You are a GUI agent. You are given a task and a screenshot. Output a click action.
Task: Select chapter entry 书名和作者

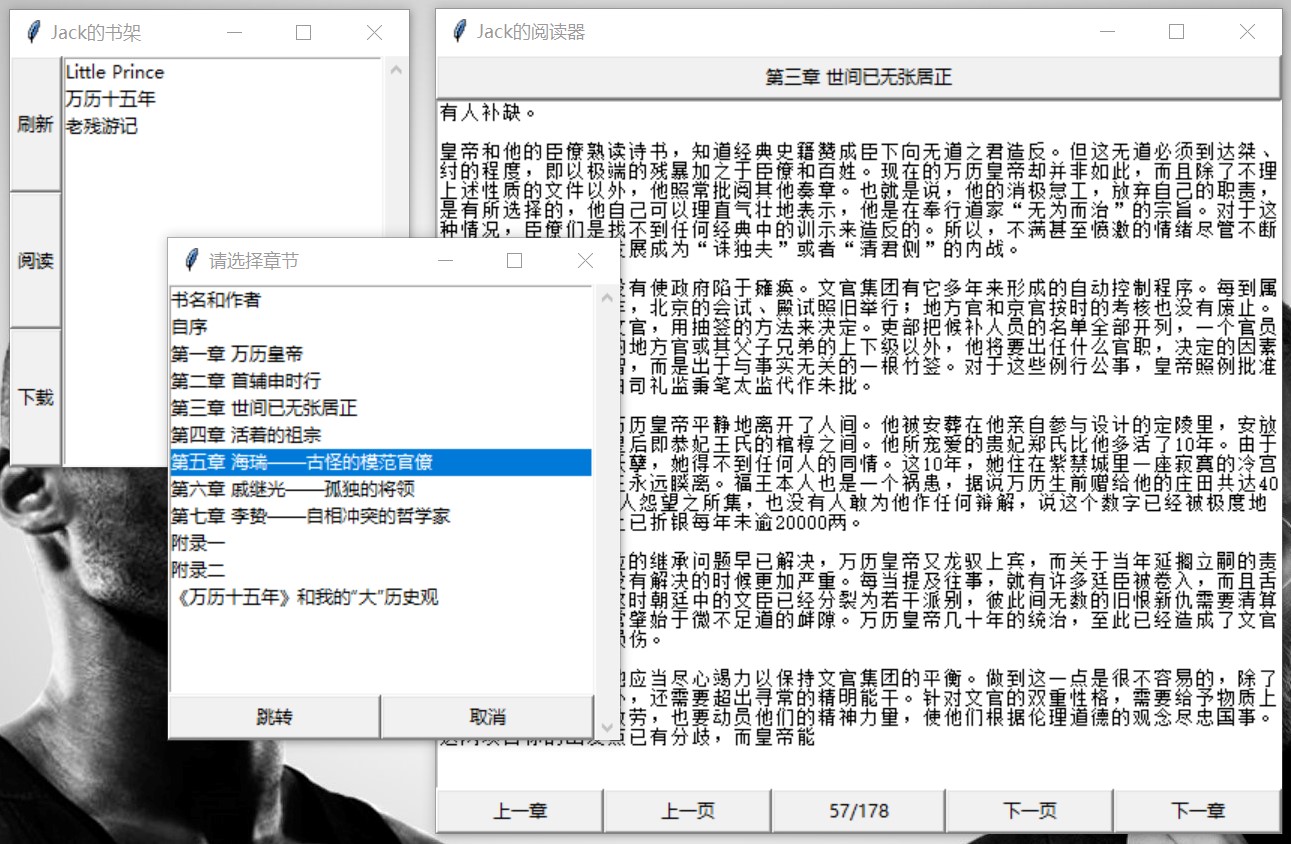381,300
